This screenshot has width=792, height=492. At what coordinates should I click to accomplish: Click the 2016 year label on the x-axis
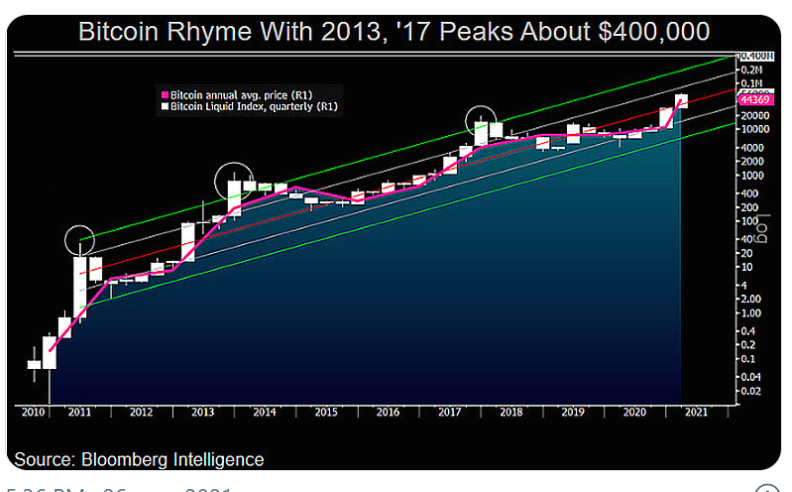[x=387, y=412]
